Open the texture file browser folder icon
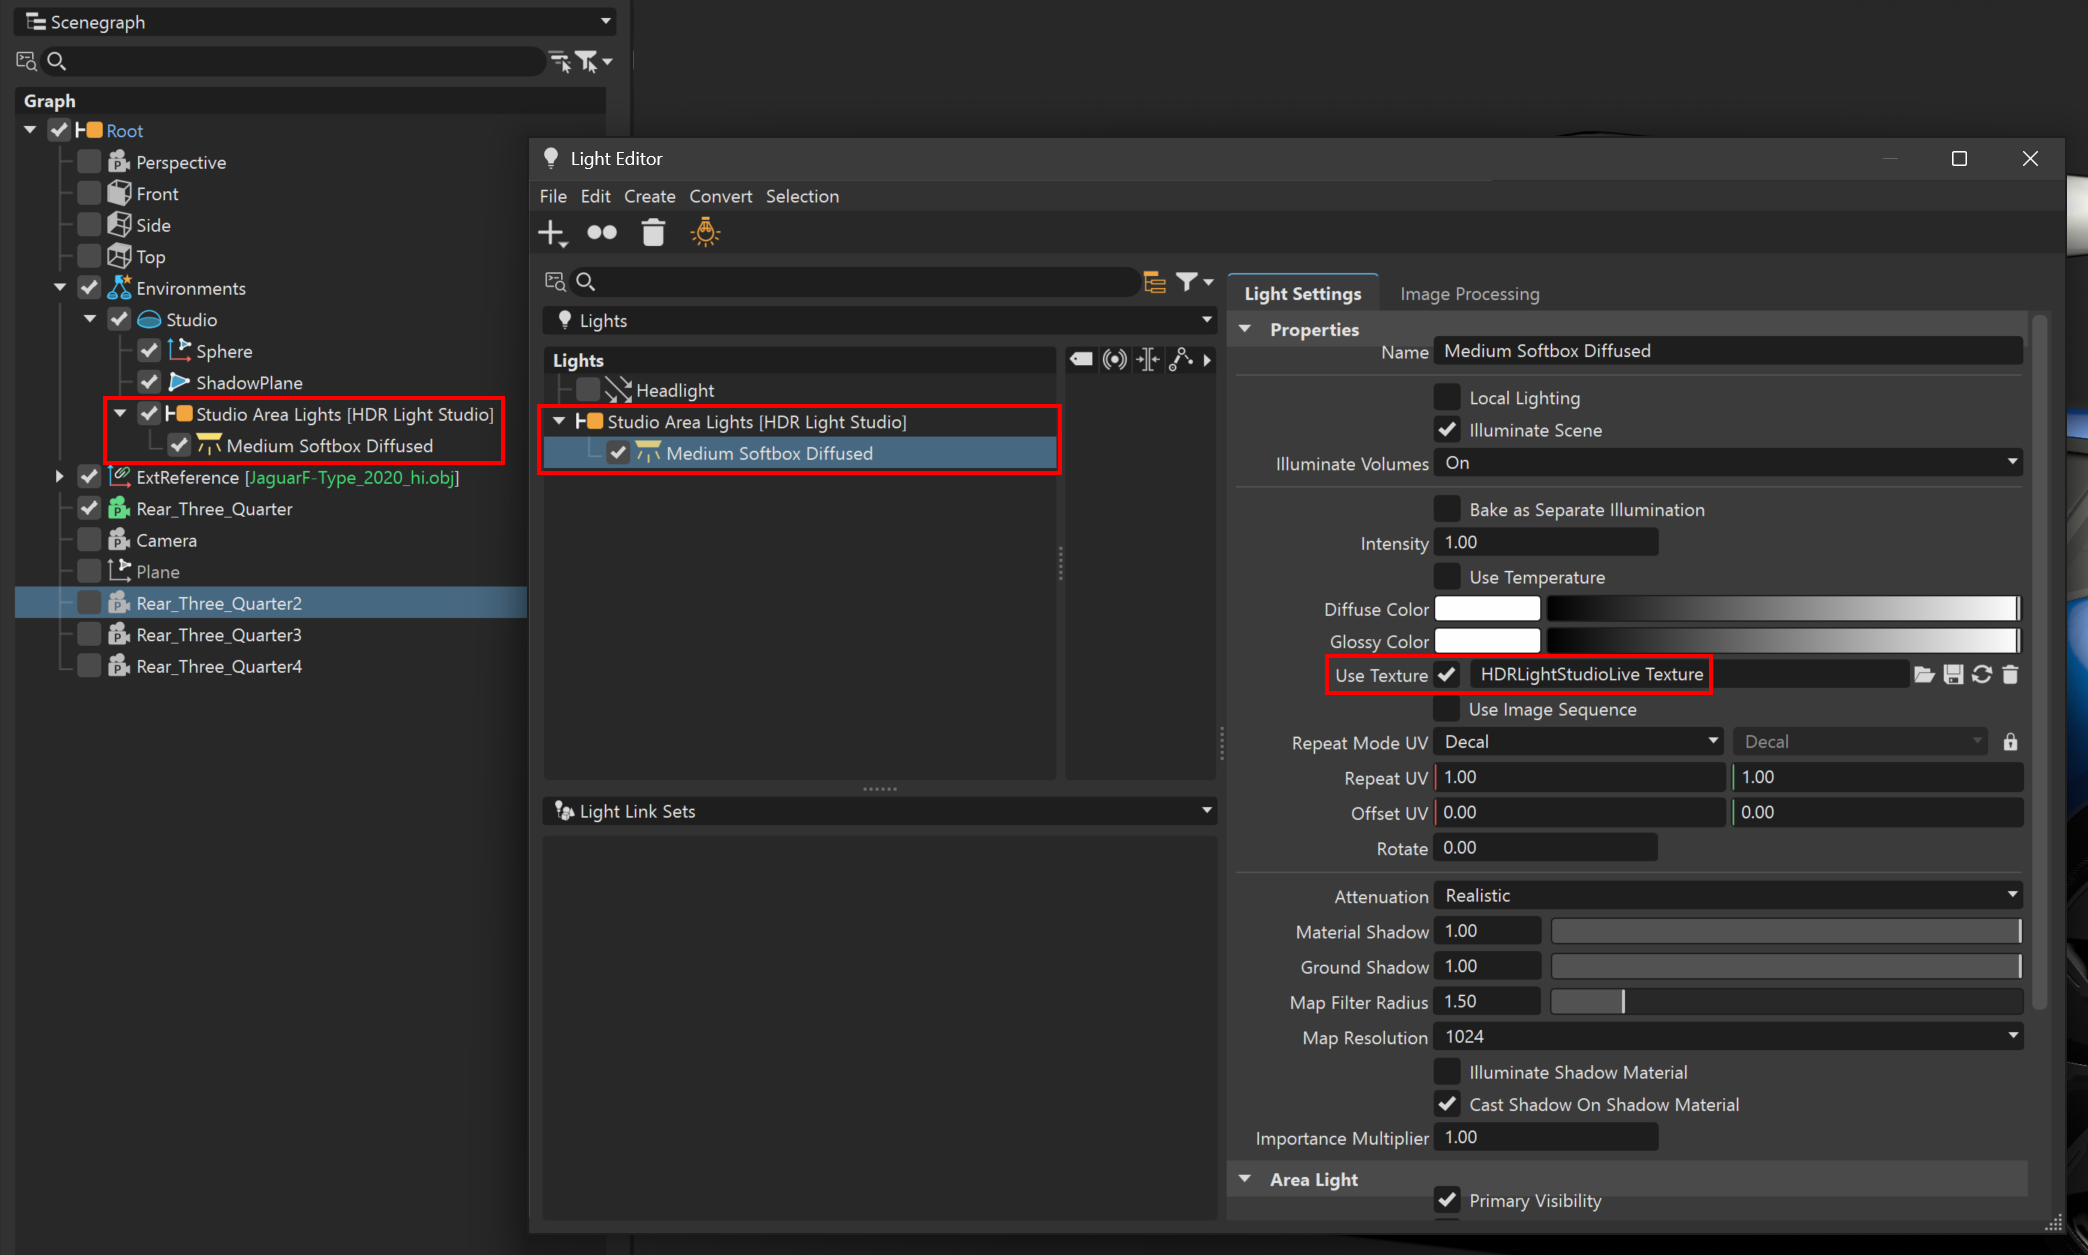The image size is (2088, 1255). point(1925,674)
